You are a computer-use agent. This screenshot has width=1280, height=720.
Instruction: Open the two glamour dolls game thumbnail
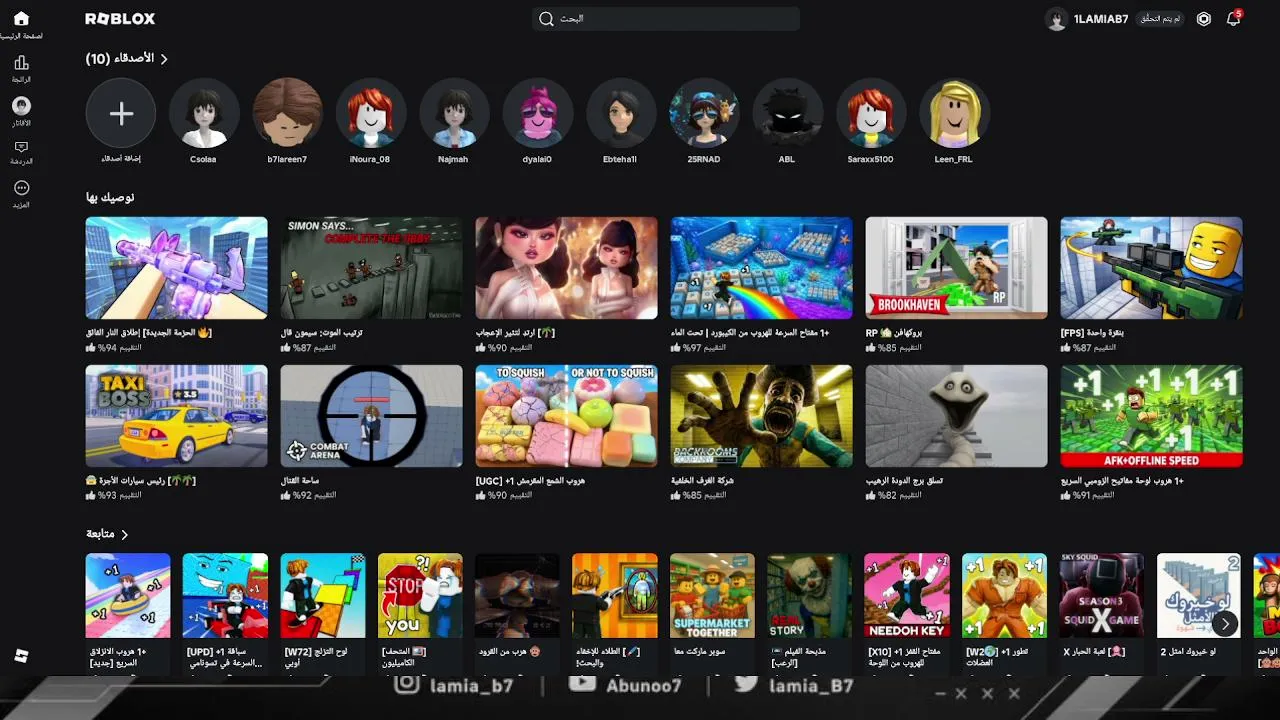pyautogui.click(x=566, y=268)
